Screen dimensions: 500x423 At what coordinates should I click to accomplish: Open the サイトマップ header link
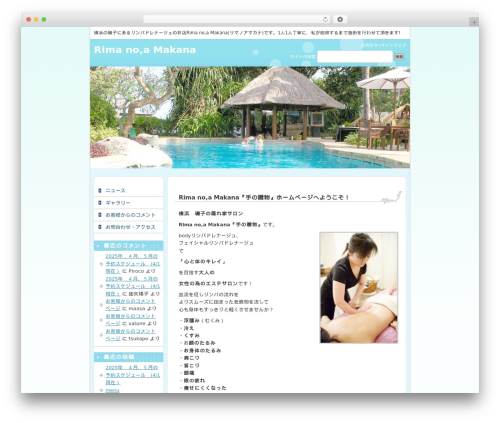coord(393,45)
